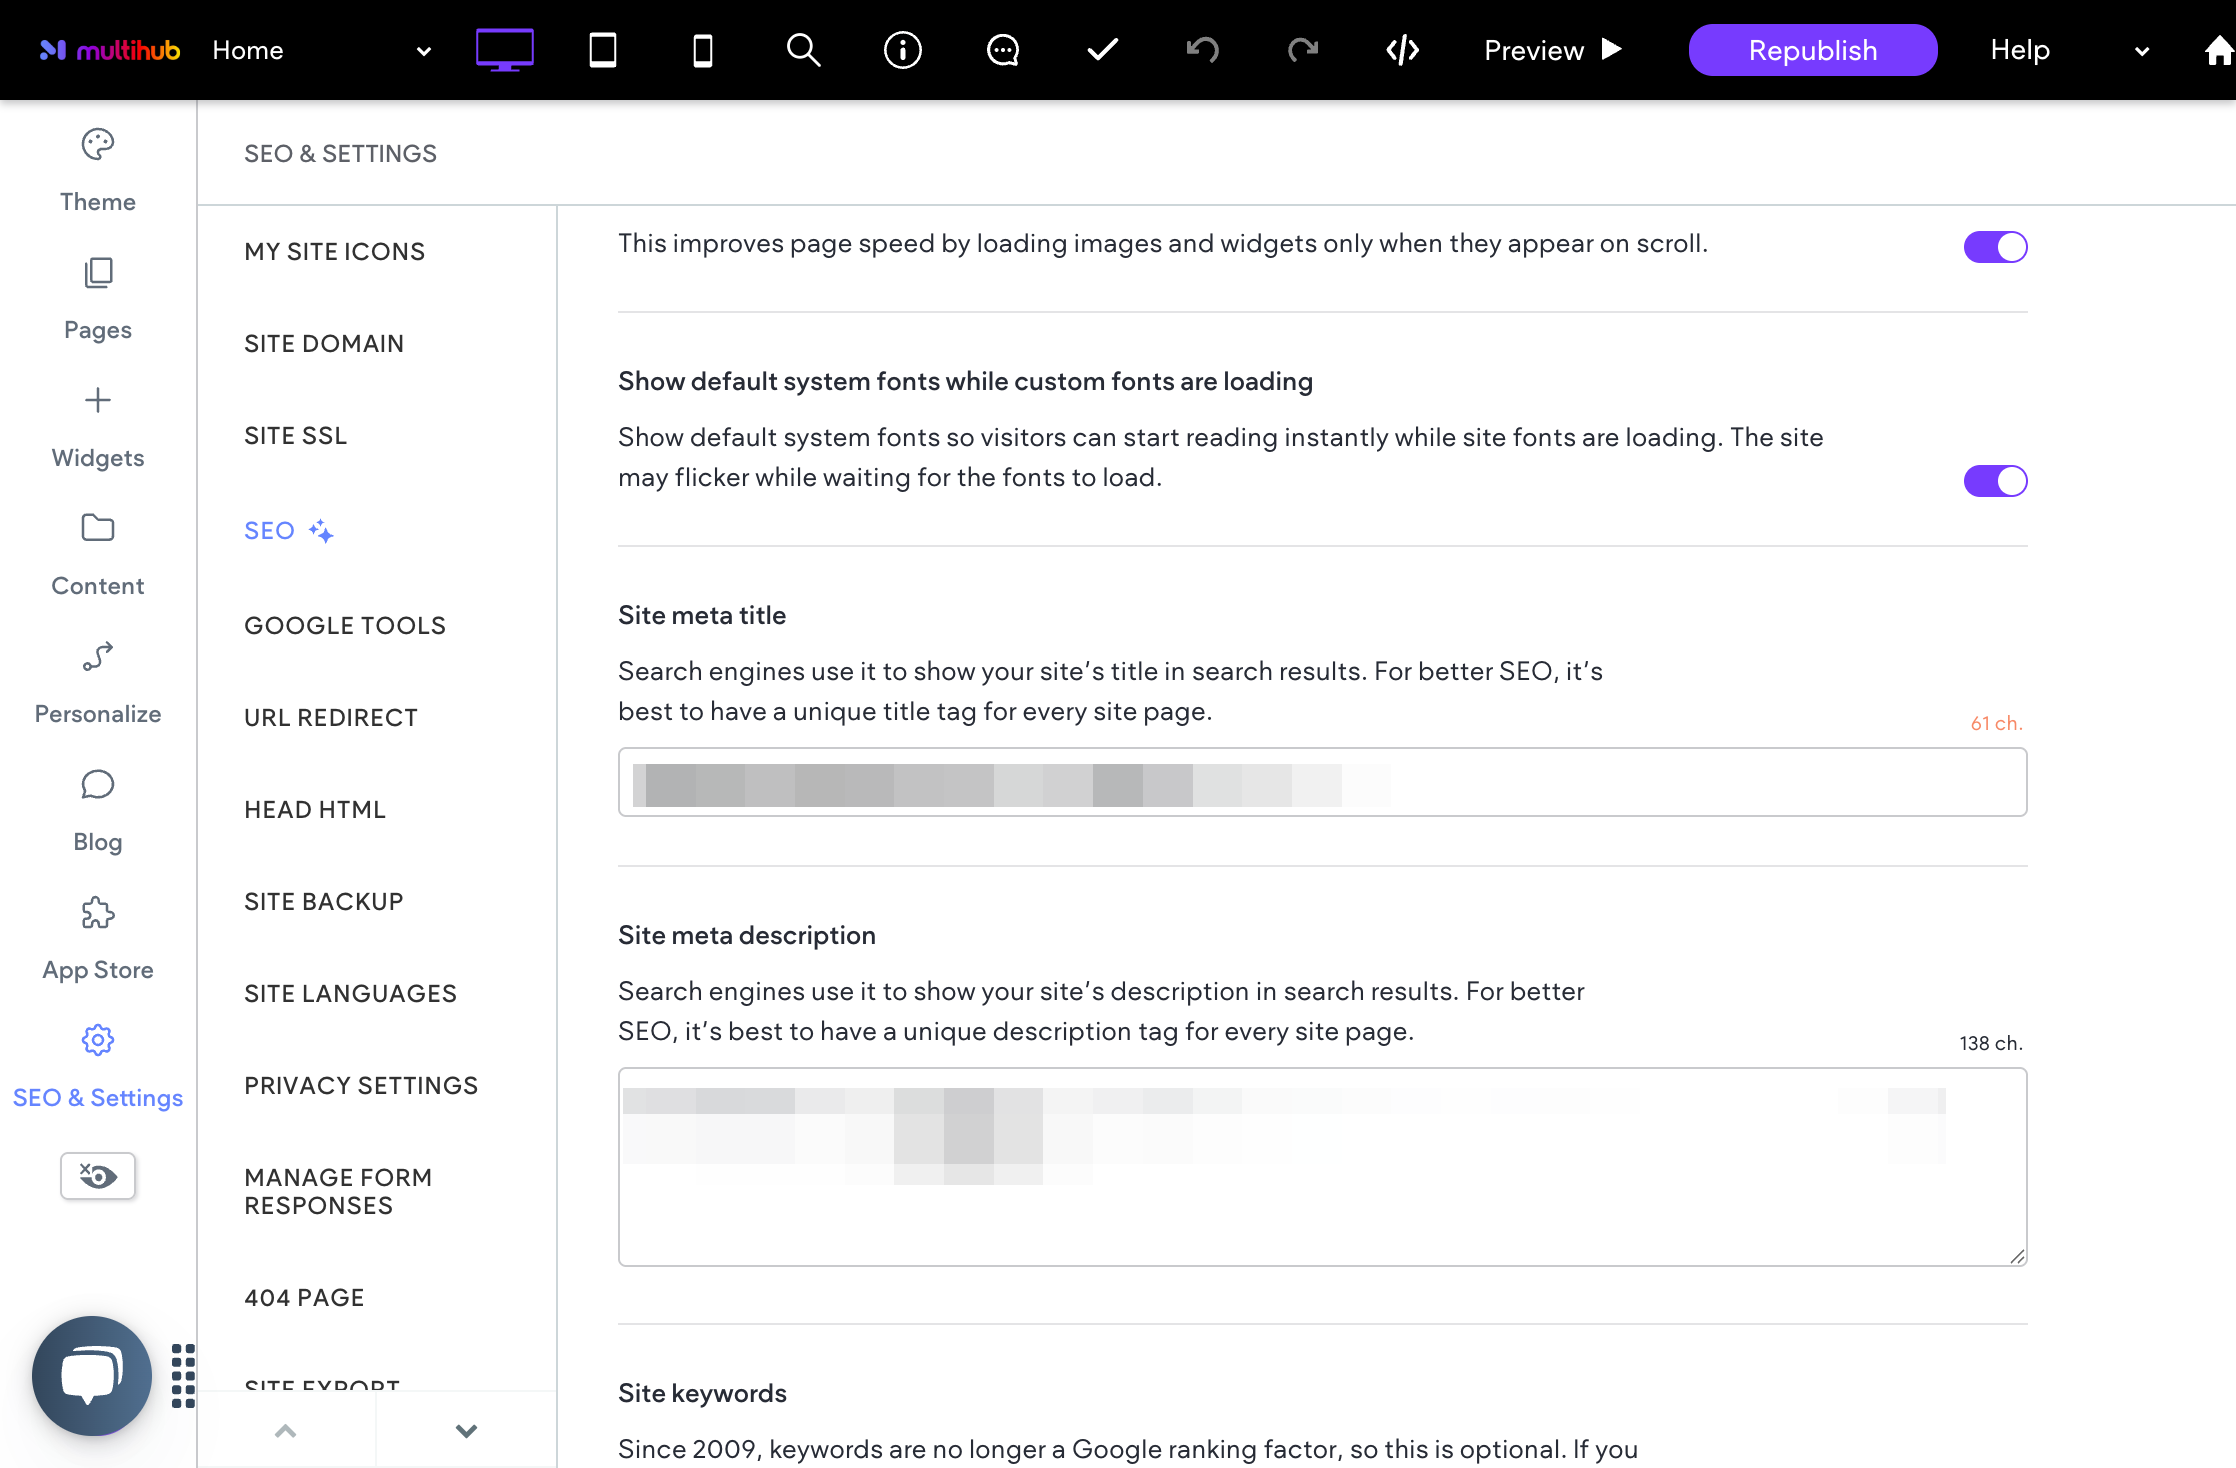The height and width of the screenshot is (1468, 2236).
Task: Click the info circle icon
Action: tap(903, 50)
